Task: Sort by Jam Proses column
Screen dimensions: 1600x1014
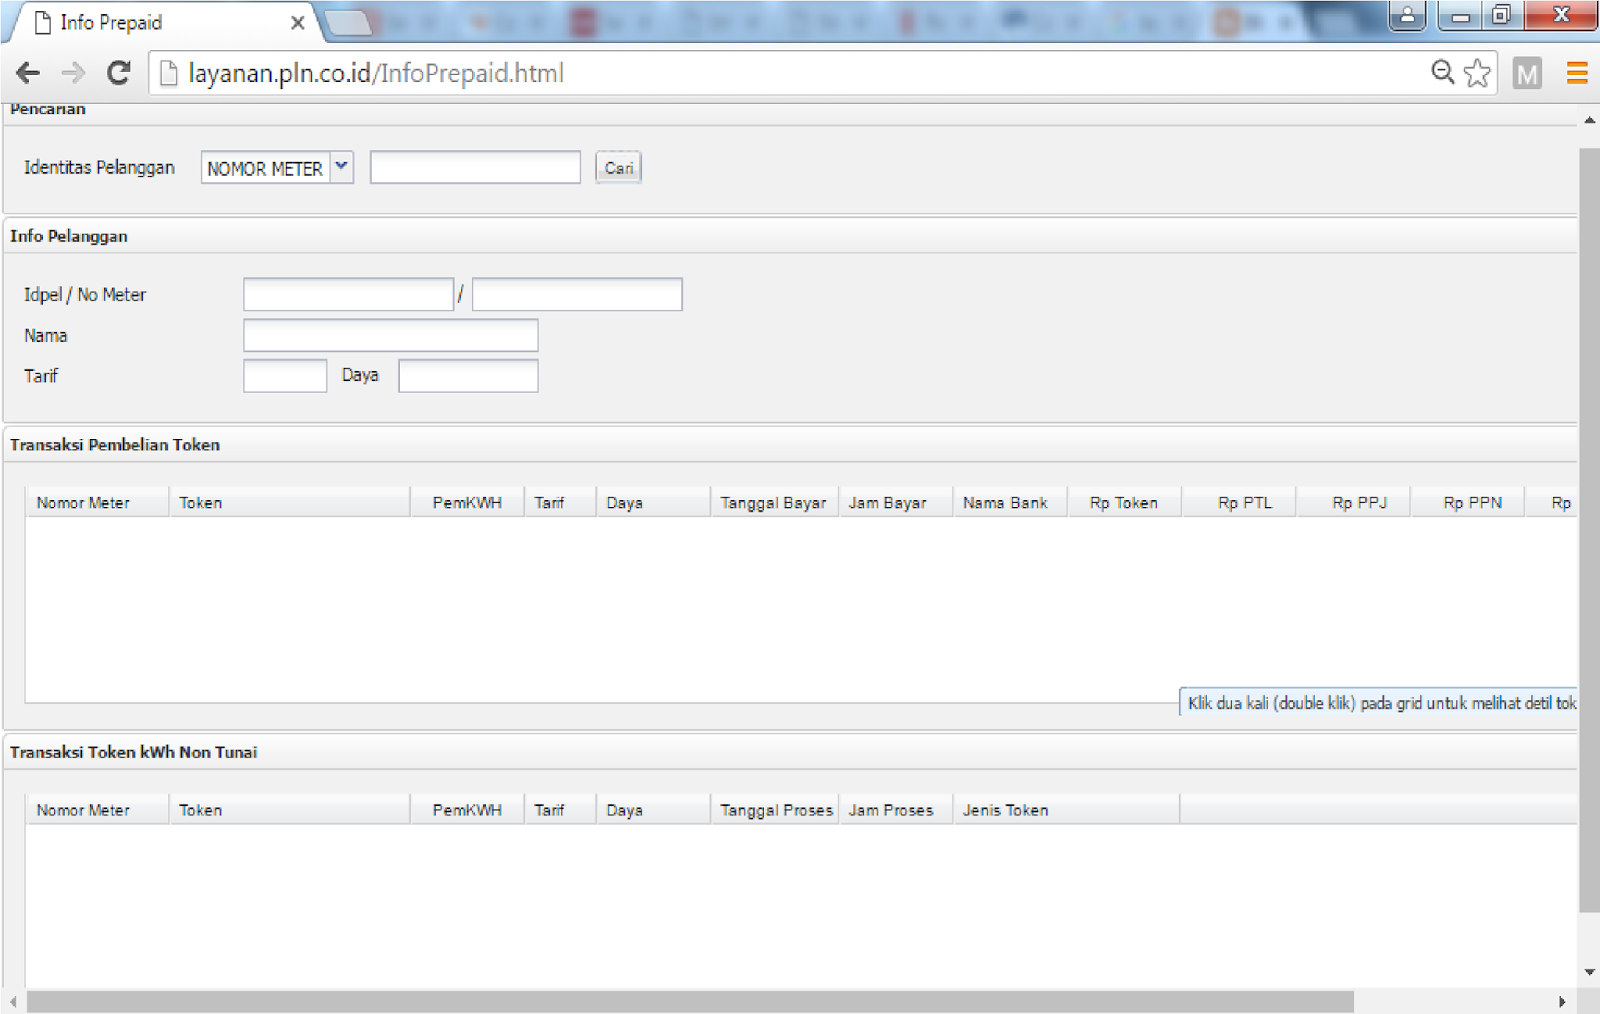Action: point(895,810)
